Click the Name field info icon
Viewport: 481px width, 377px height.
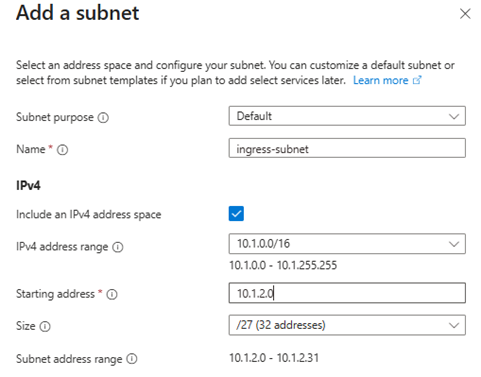point(62,150)
